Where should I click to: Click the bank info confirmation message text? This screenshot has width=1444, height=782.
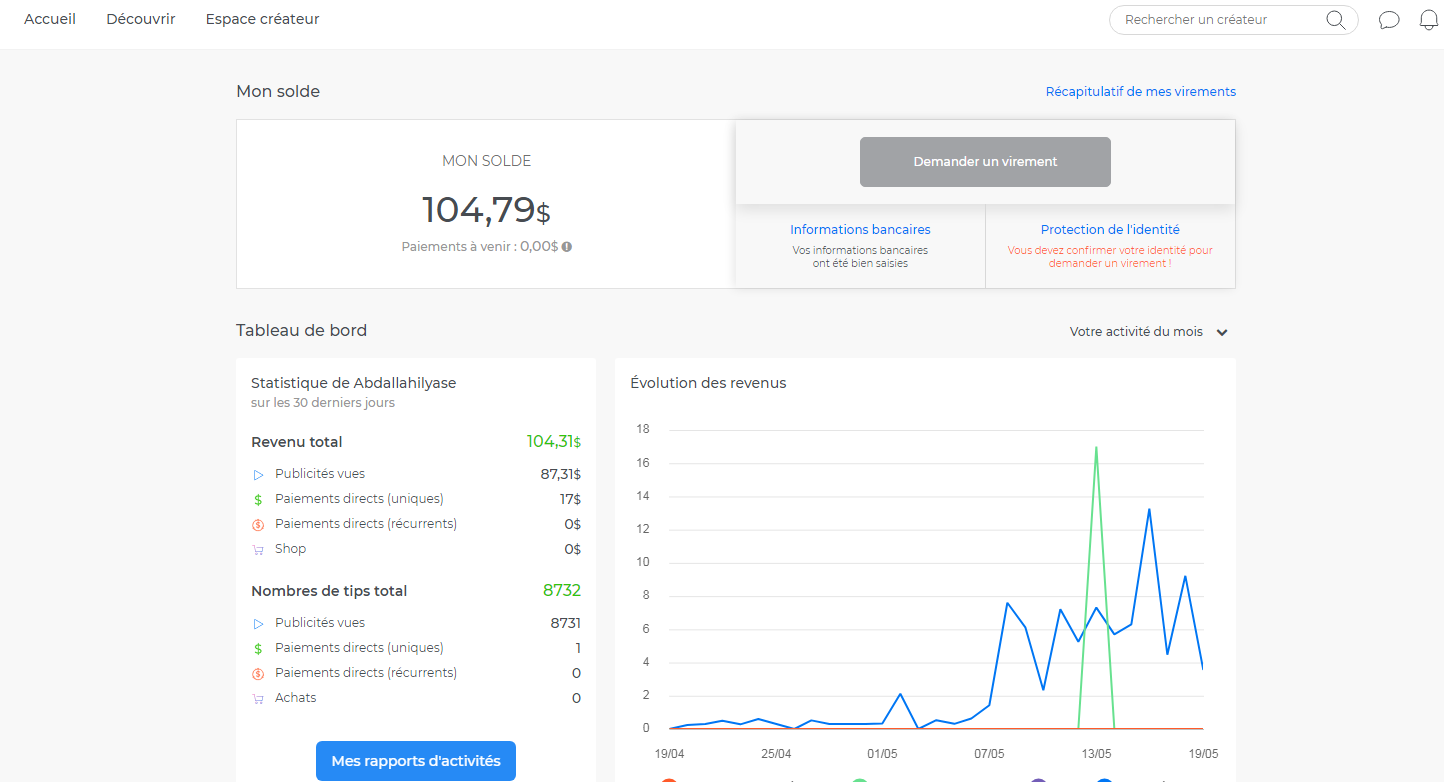[x=860, y=257]
